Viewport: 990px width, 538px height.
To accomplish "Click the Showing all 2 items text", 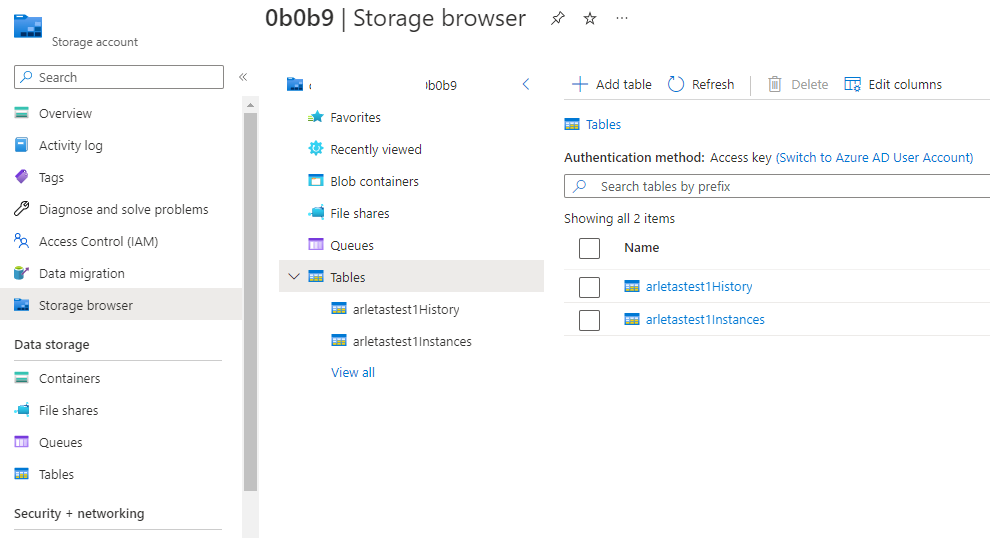I will pos(619,218).
